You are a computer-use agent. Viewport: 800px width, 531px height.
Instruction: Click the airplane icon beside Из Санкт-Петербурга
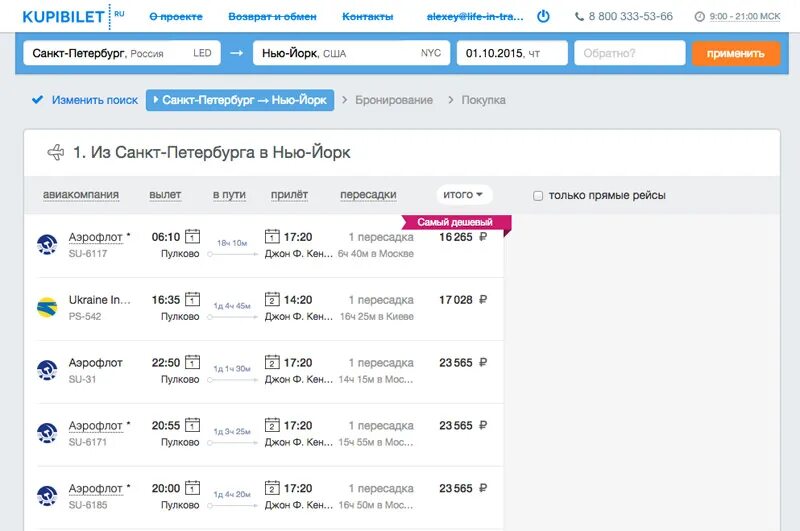56,152
